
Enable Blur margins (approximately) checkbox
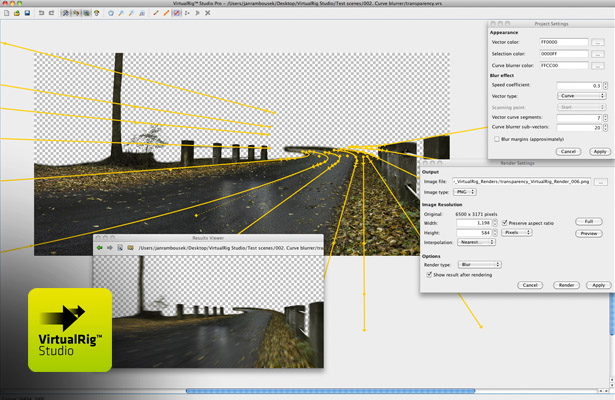(x=497, y=139)
